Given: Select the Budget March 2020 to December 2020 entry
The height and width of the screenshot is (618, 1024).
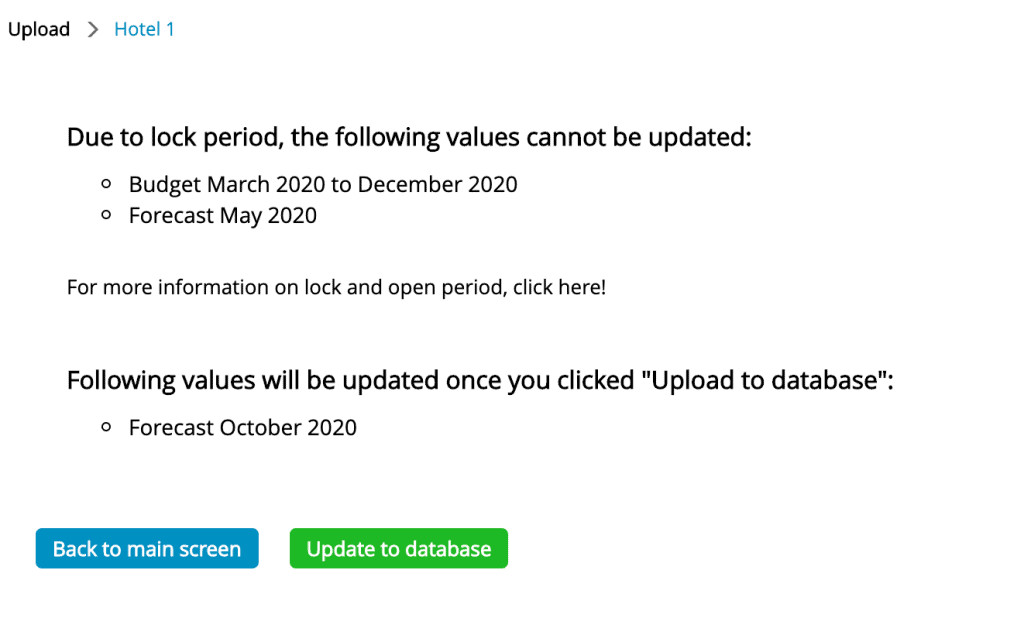Looking at the screenshot, I should click(323, 185).
